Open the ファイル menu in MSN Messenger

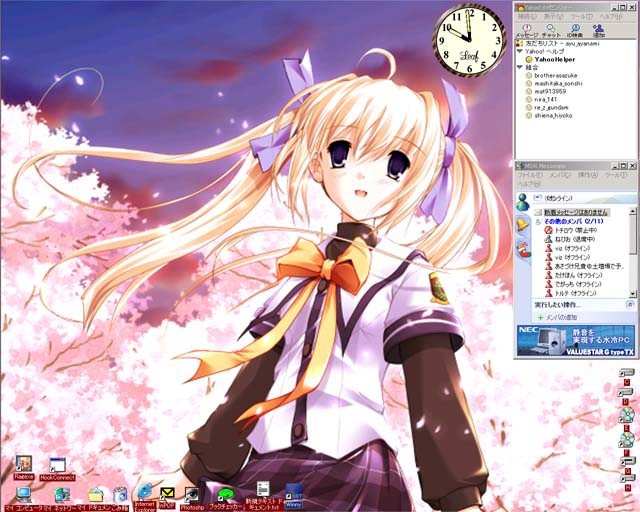click(529, 175)
